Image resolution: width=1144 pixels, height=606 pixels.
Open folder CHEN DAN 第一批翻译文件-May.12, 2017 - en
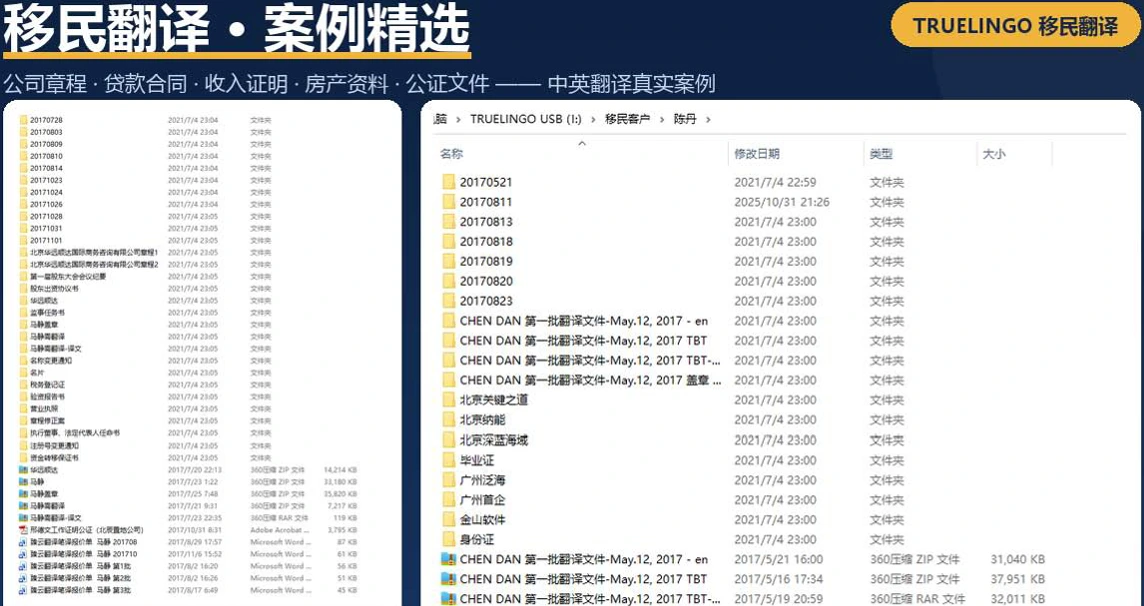click(x=584, y=321)
